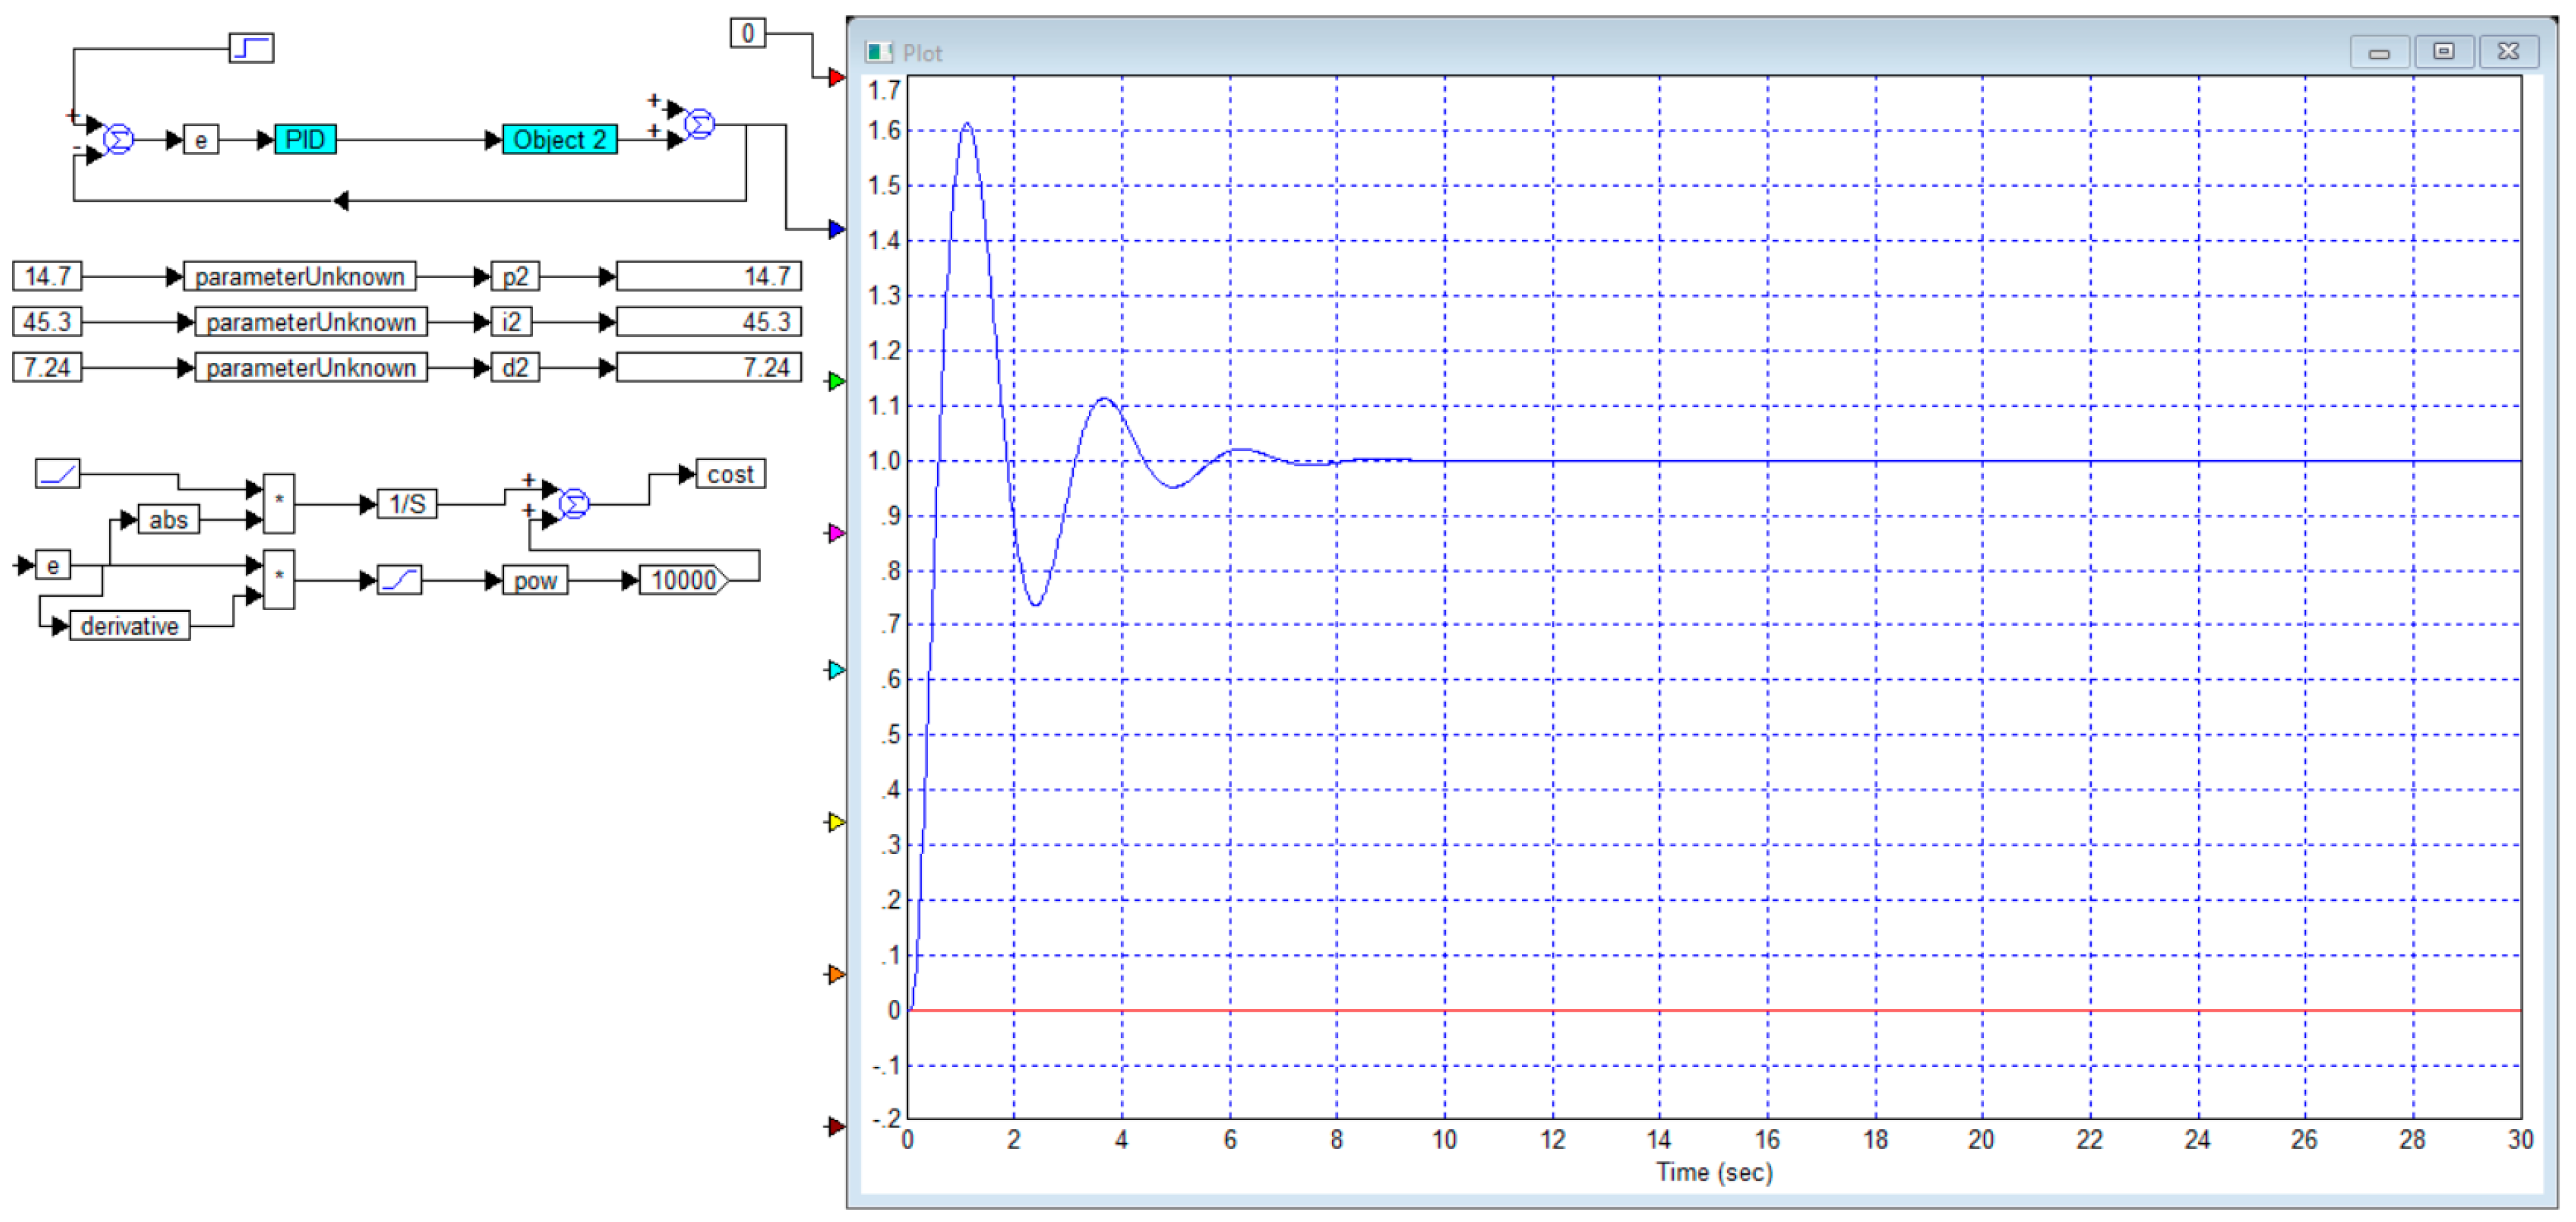Screen dimensions: 2576x1222
Task: Click the 1.7 label on the plot y-axis
Action: click(884, 90)
